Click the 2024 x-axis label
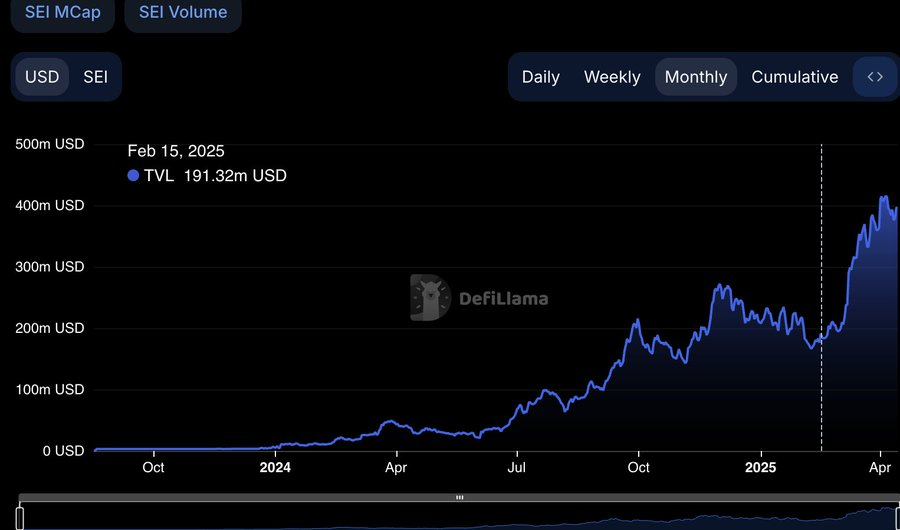This screenshot has height=530, width=900. tap(275, 467)
